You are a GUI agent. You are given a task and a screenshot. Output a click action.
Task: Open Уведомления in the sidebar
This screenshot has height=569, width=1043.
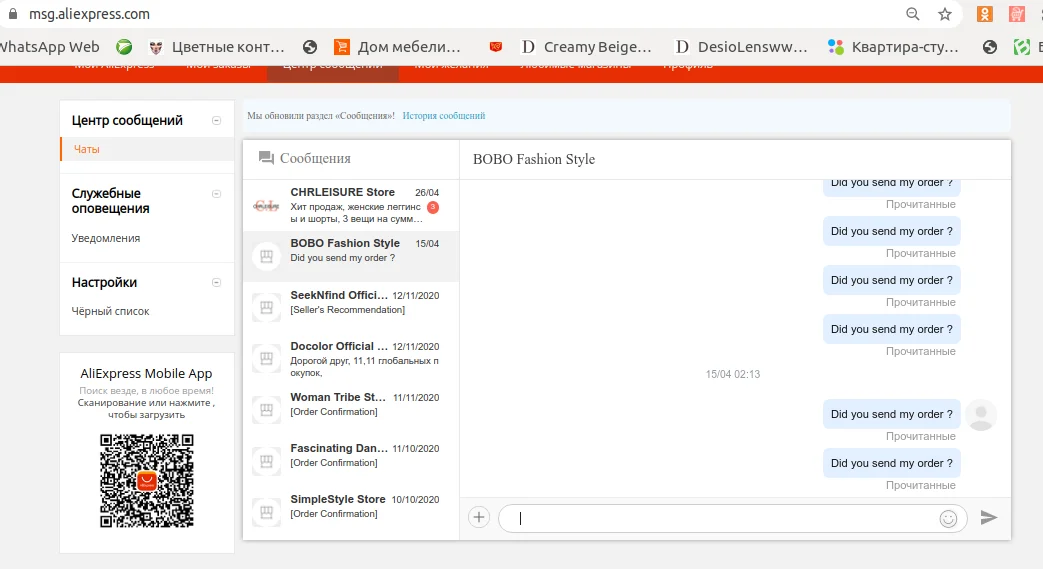[x=106, y=238]
